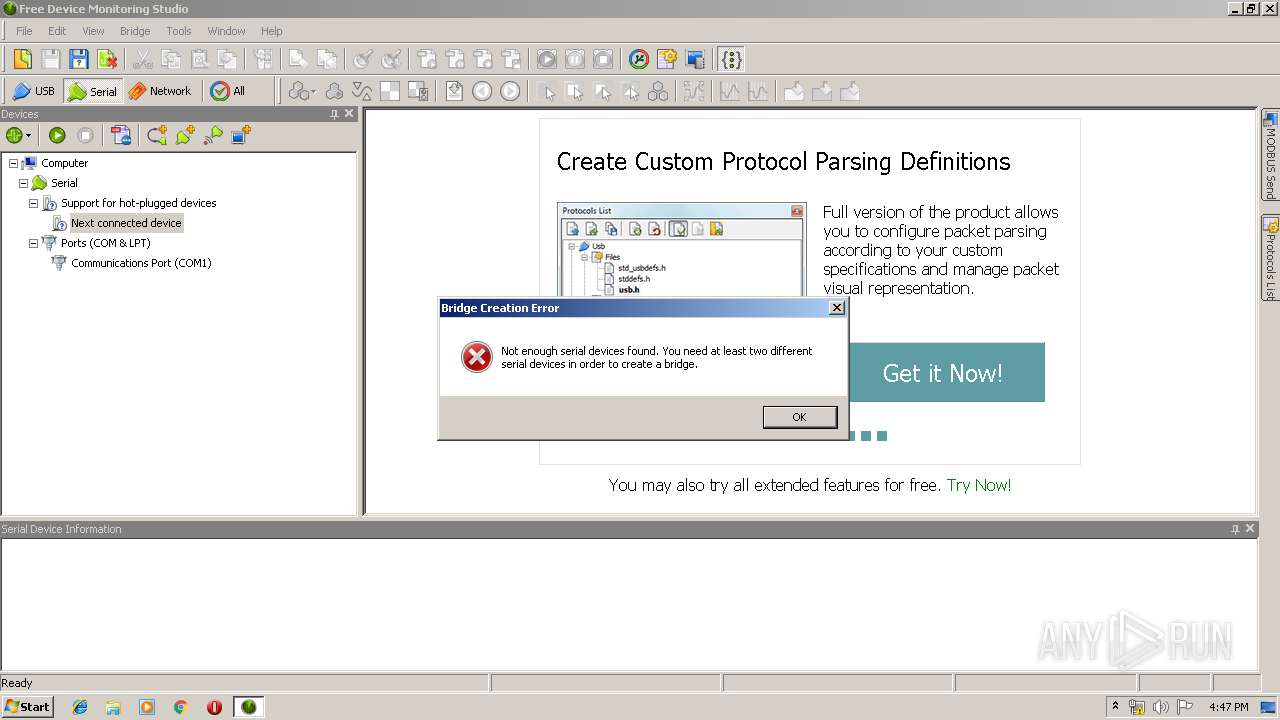Close the Serial Device Information panel
The width and height of the screenshot is (1280, 720).
coord(1250,529)
